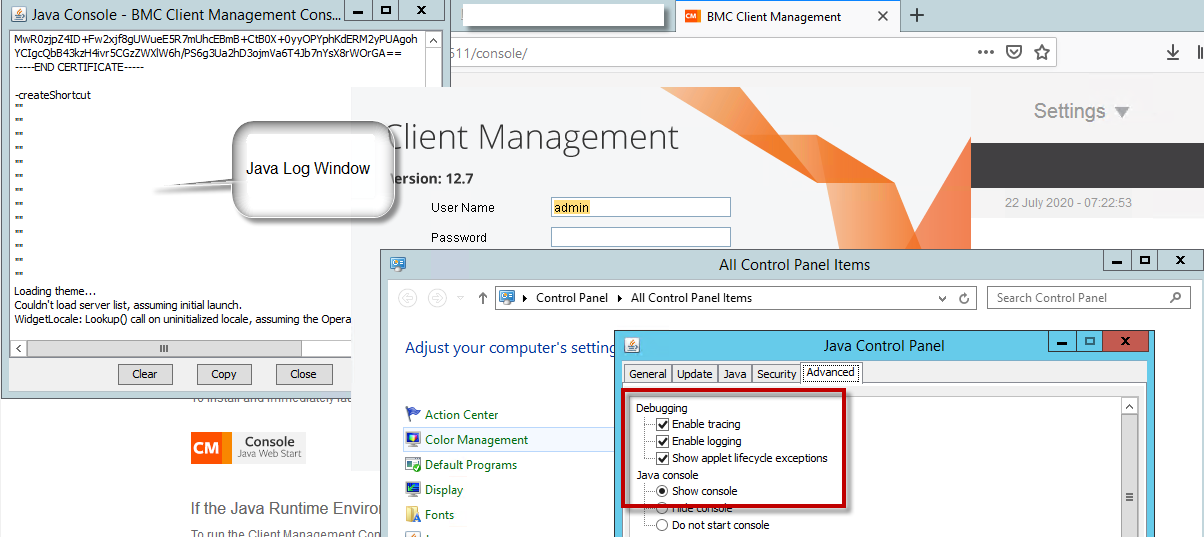This screenshot has height=537, width=1204.
Task: Select Do not start console radio button
Action: point(662,525)
